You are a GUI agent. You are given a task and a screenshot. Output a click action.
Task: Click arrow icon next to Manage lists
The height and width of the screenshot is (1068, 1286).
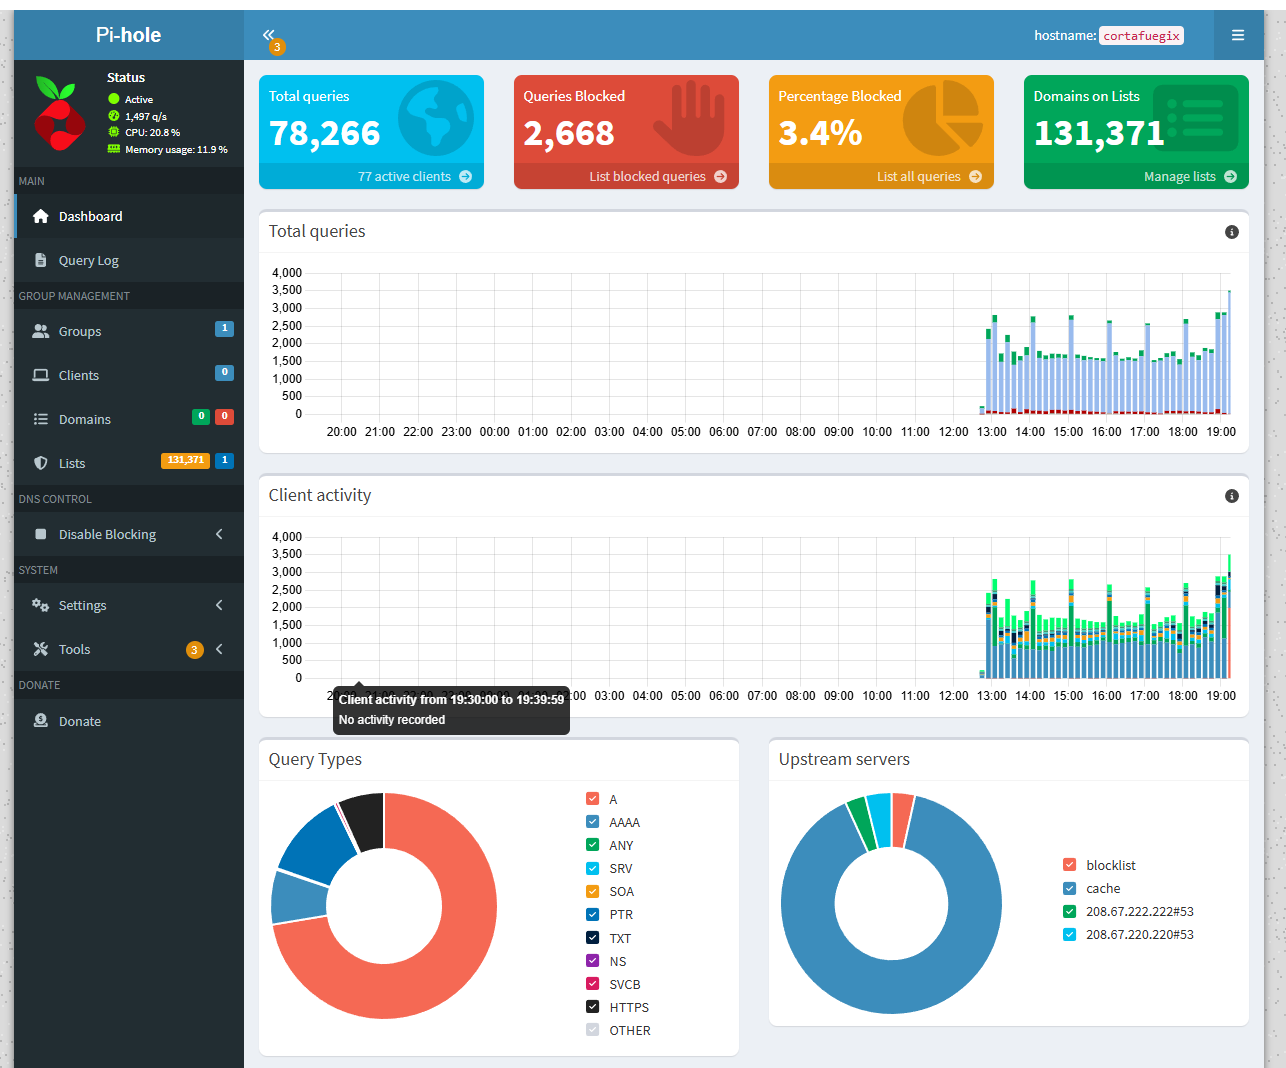(1230, 176)
